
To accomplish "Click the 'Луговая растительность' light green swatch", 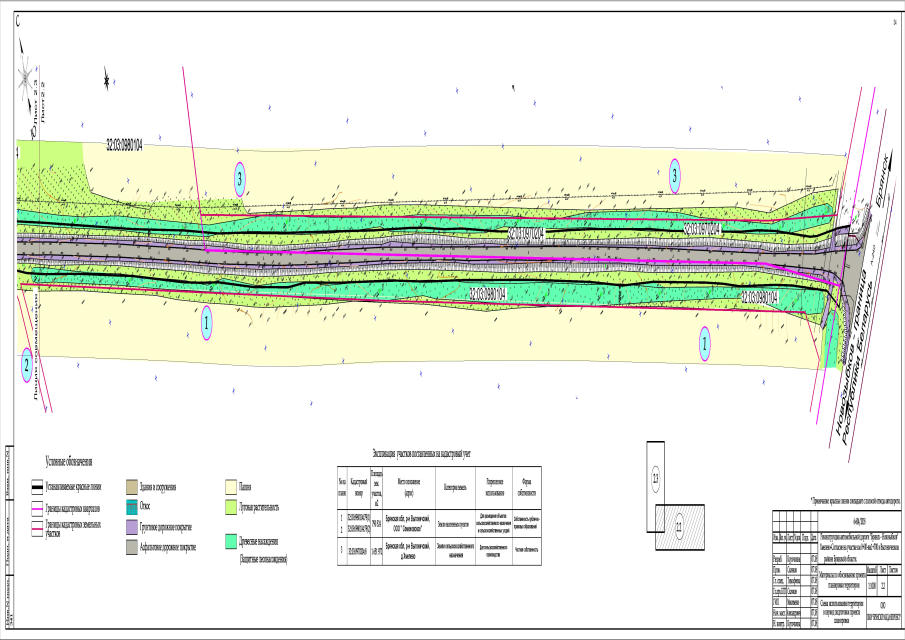I will pos(230,507).
